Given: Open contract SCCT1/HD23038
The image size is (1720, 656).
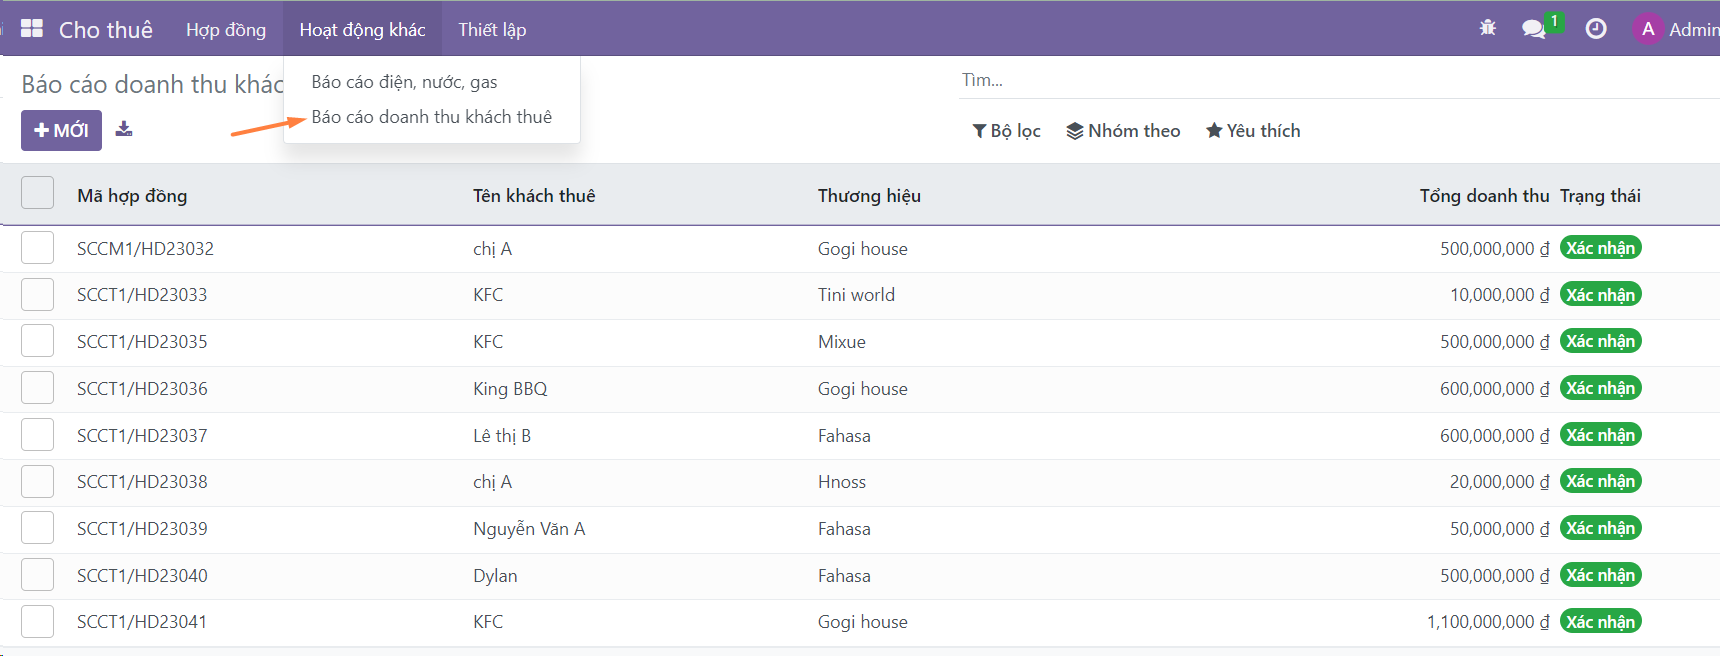Looking at the screenshot, I should (x=142, y=482).
